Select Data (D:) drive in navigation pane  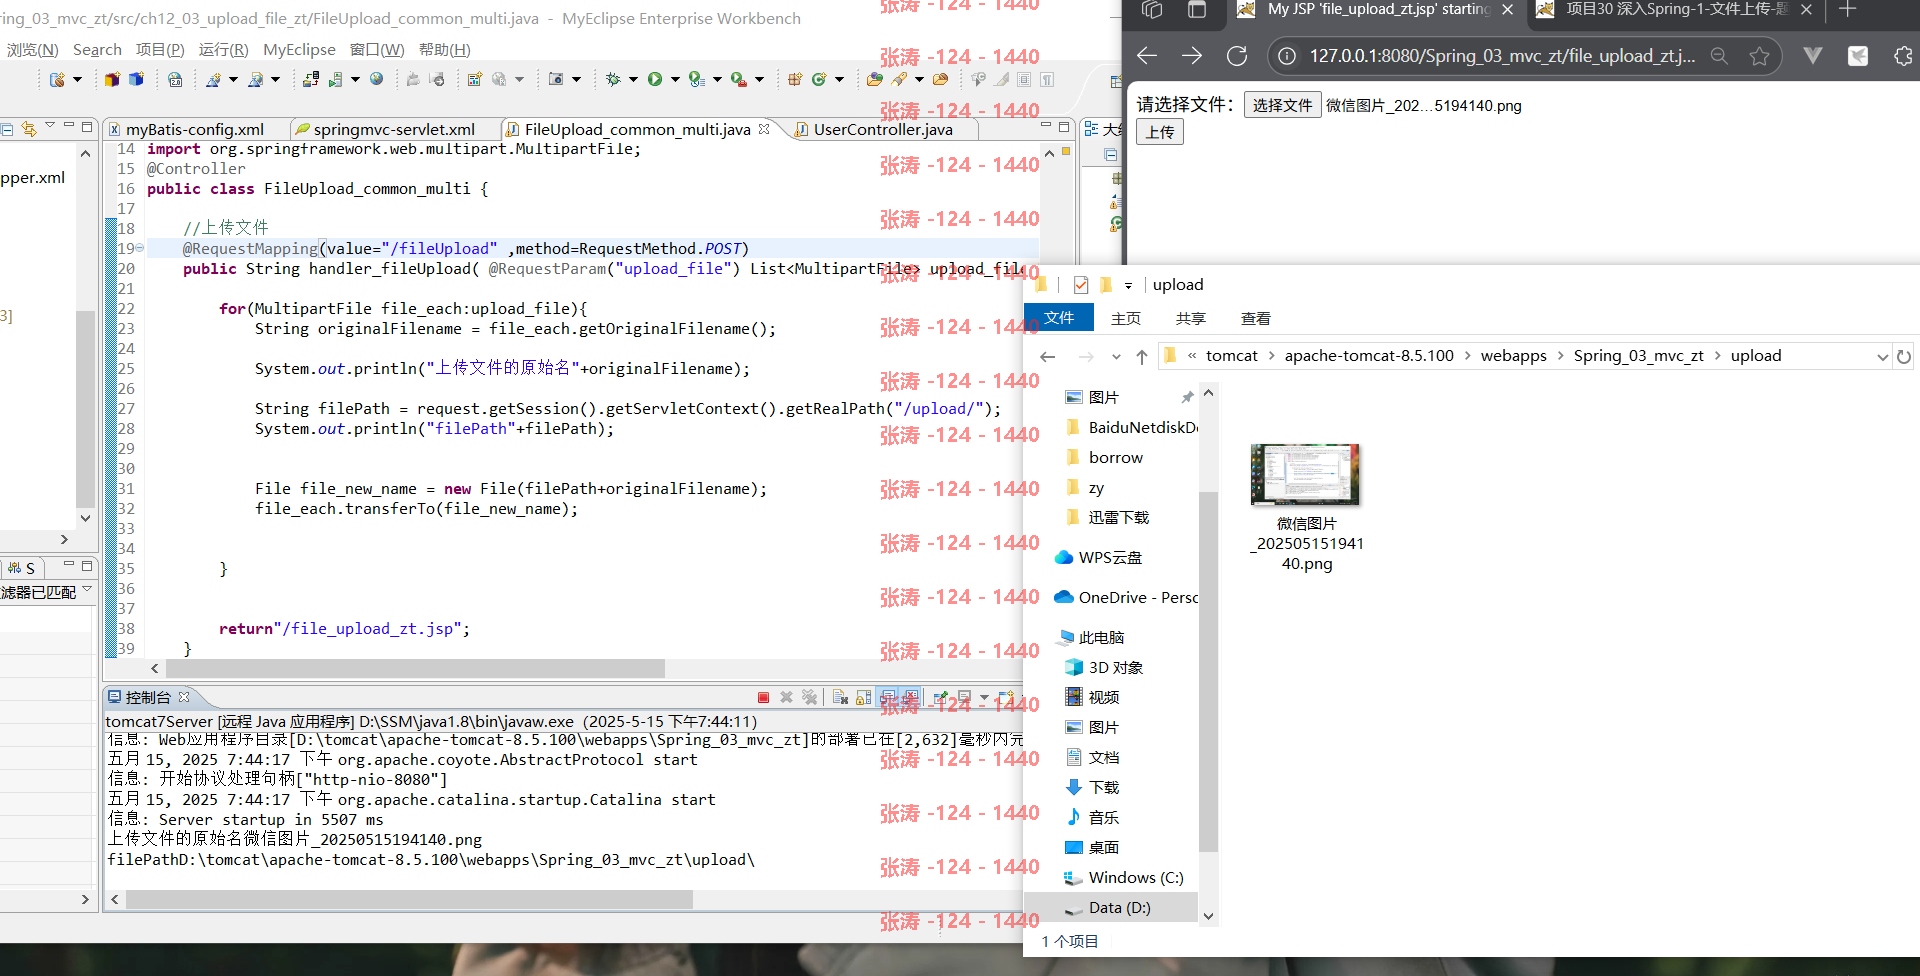(1120, 908)
